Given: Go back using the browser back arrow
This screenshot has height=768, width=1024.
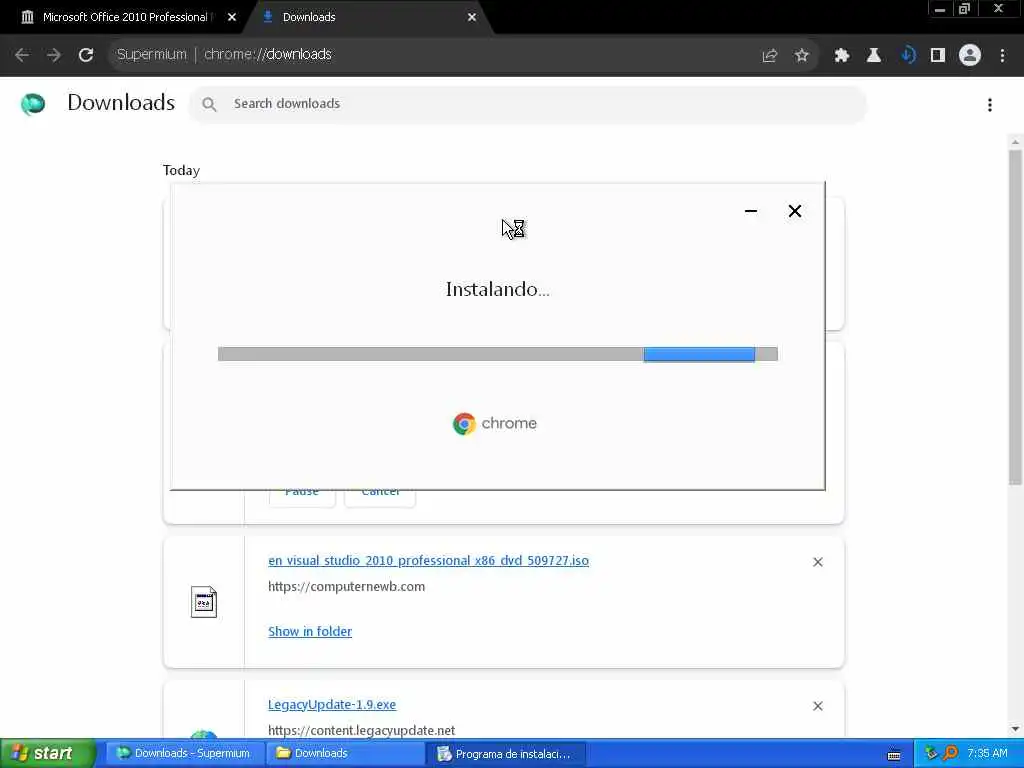Looking at the screenshot, I should [22, 55].
